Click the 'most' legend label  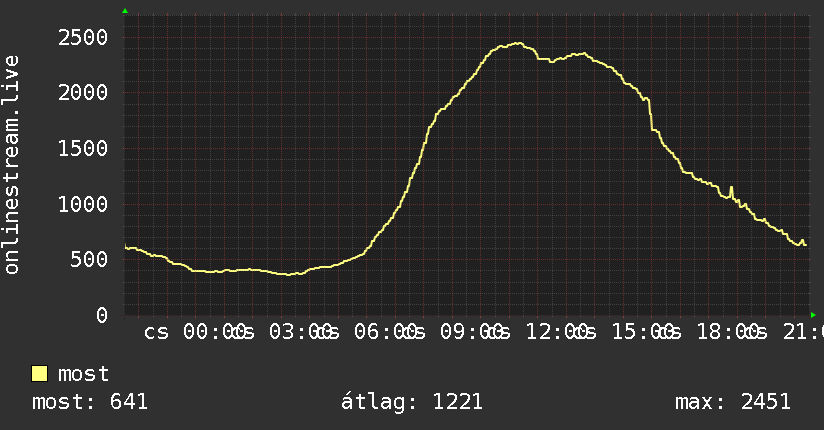pos(84,374)
